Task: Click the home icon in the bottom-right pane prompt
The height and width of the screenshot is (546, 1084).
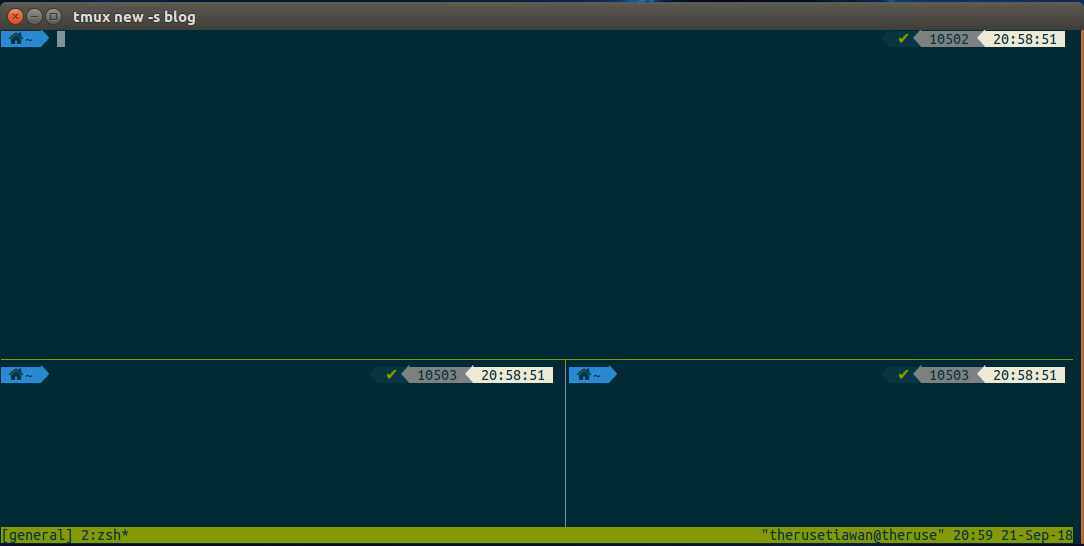Action: pos(584,375)
